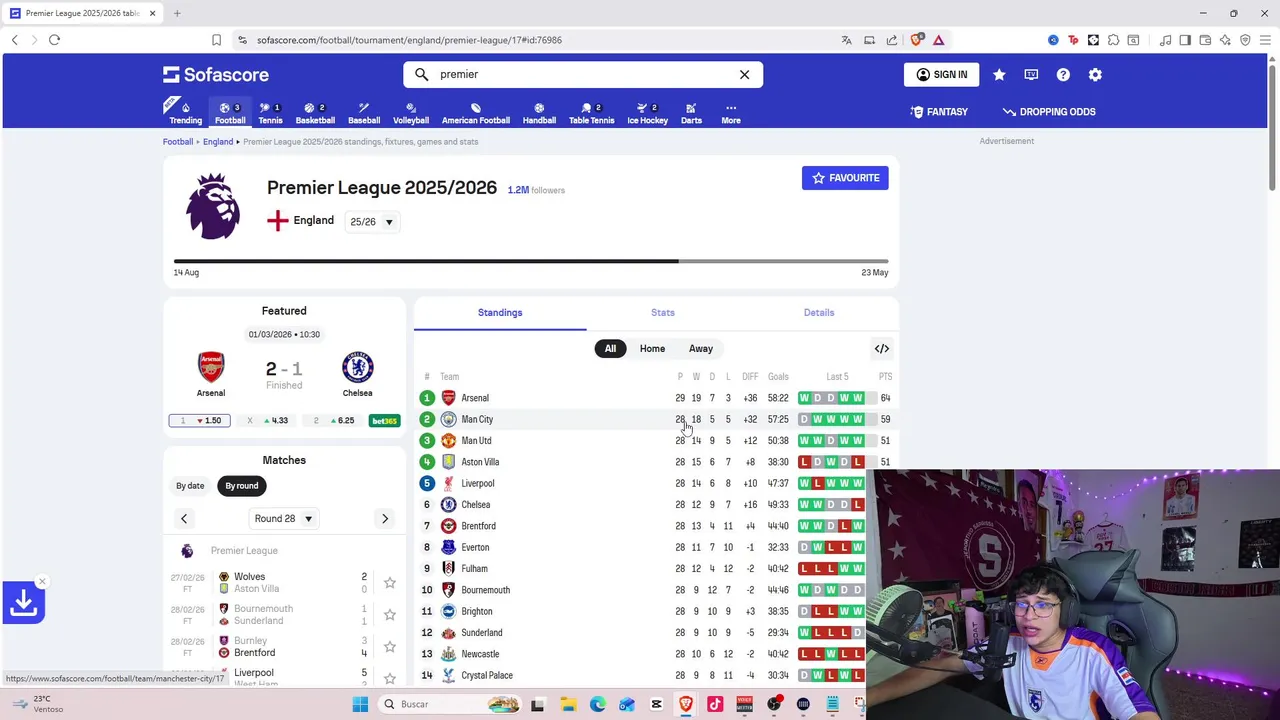Open the Ice Hockey category
1280x720 pixels.
647,113
